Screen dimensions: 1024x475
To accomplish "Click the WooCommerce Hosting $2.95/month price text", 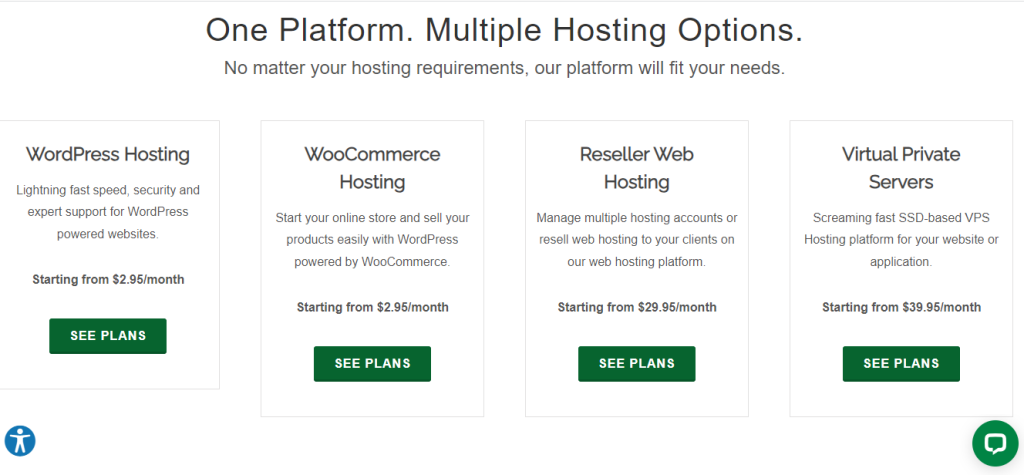I will [x=373, y=307].
